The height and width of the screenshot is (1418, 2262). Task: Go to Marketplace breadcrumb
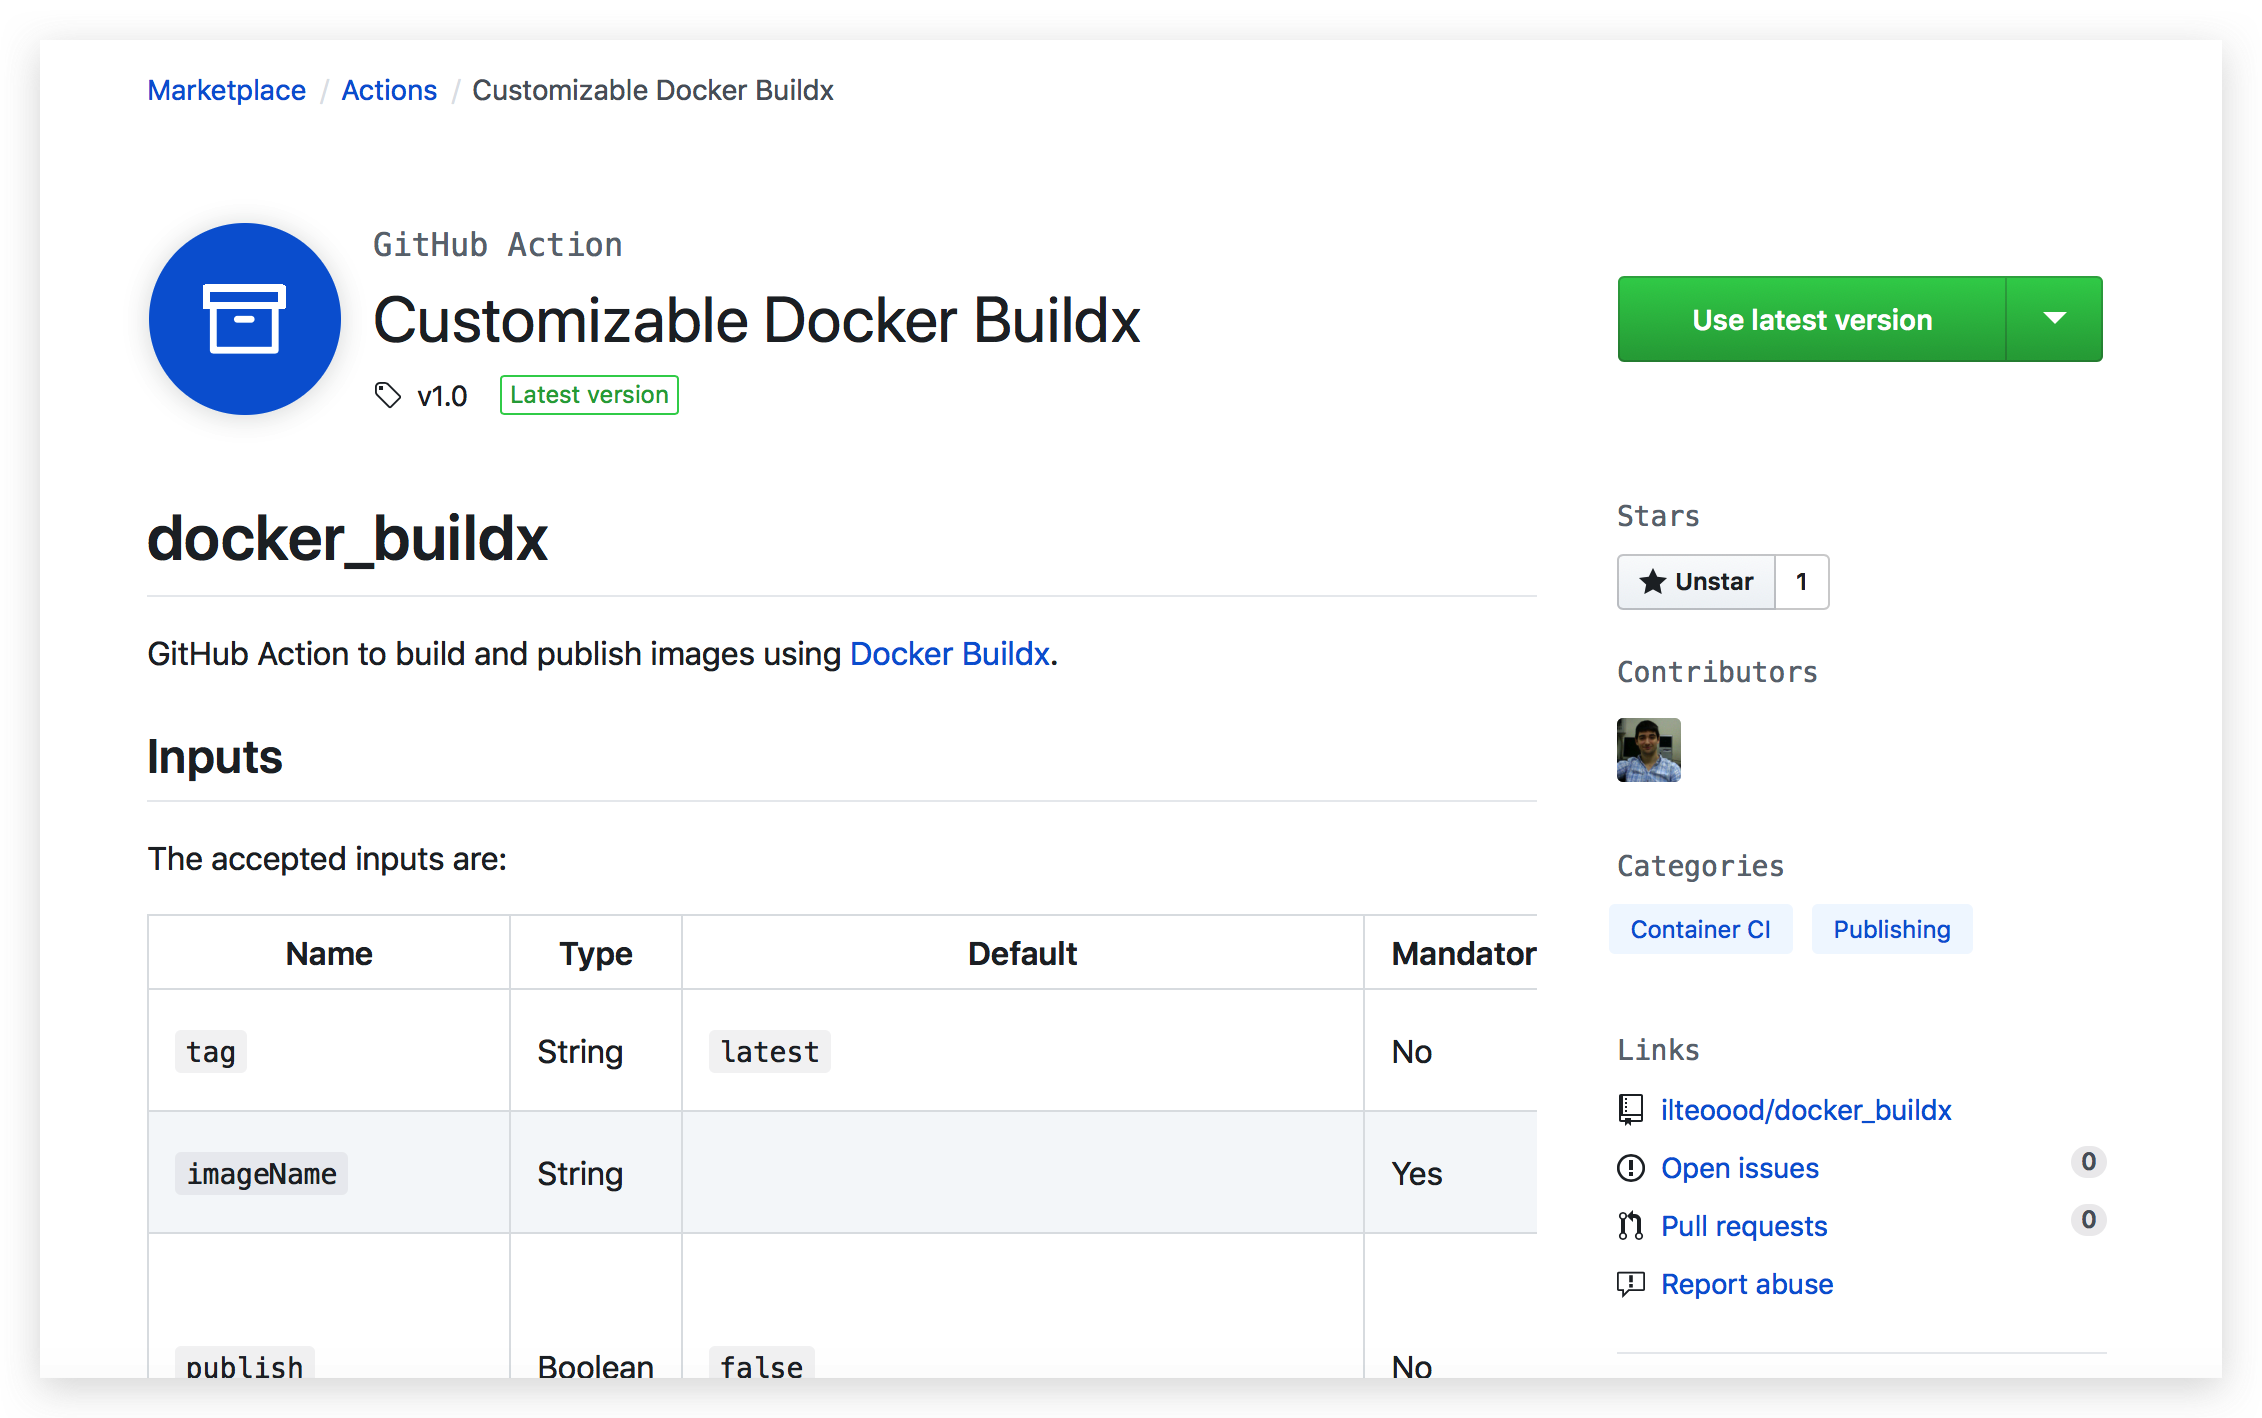(226, 90)
